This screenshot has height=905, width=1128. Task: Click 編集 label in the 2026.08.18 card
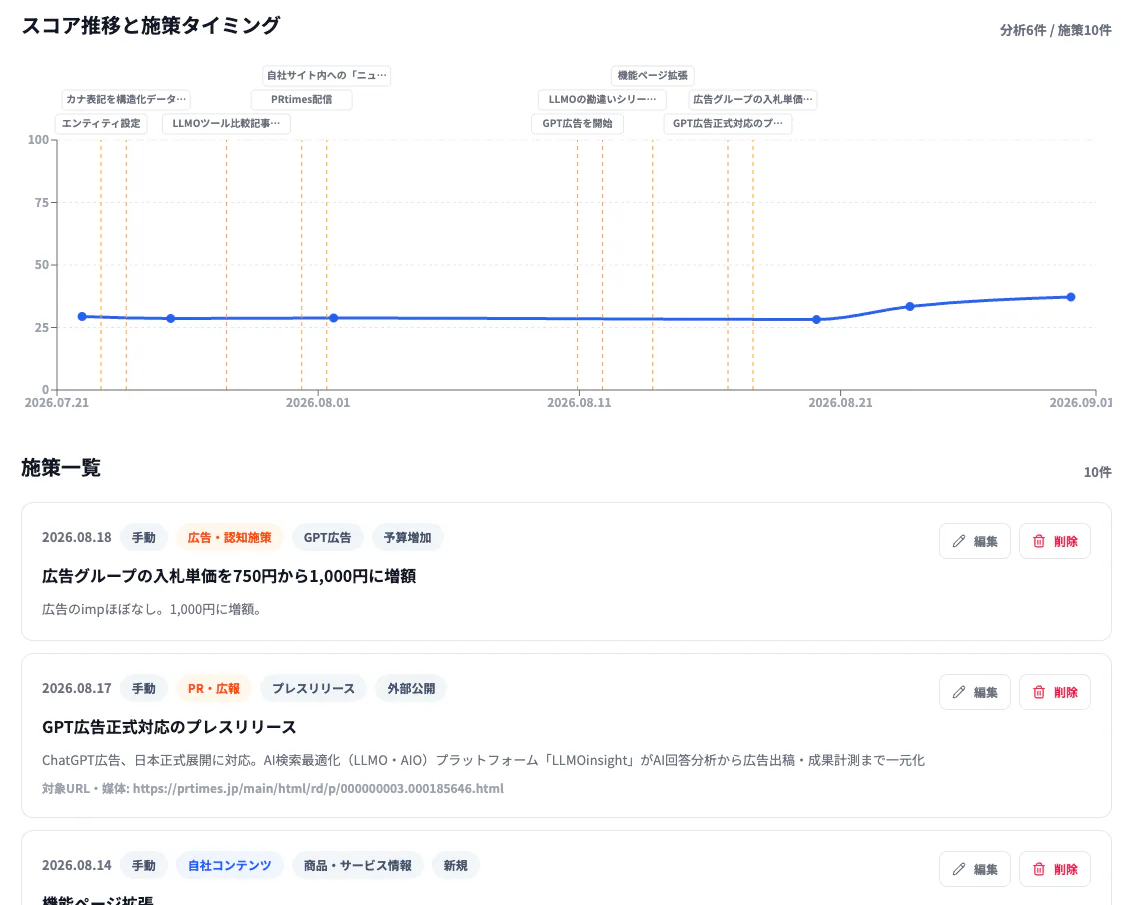(x=986, y=542)
